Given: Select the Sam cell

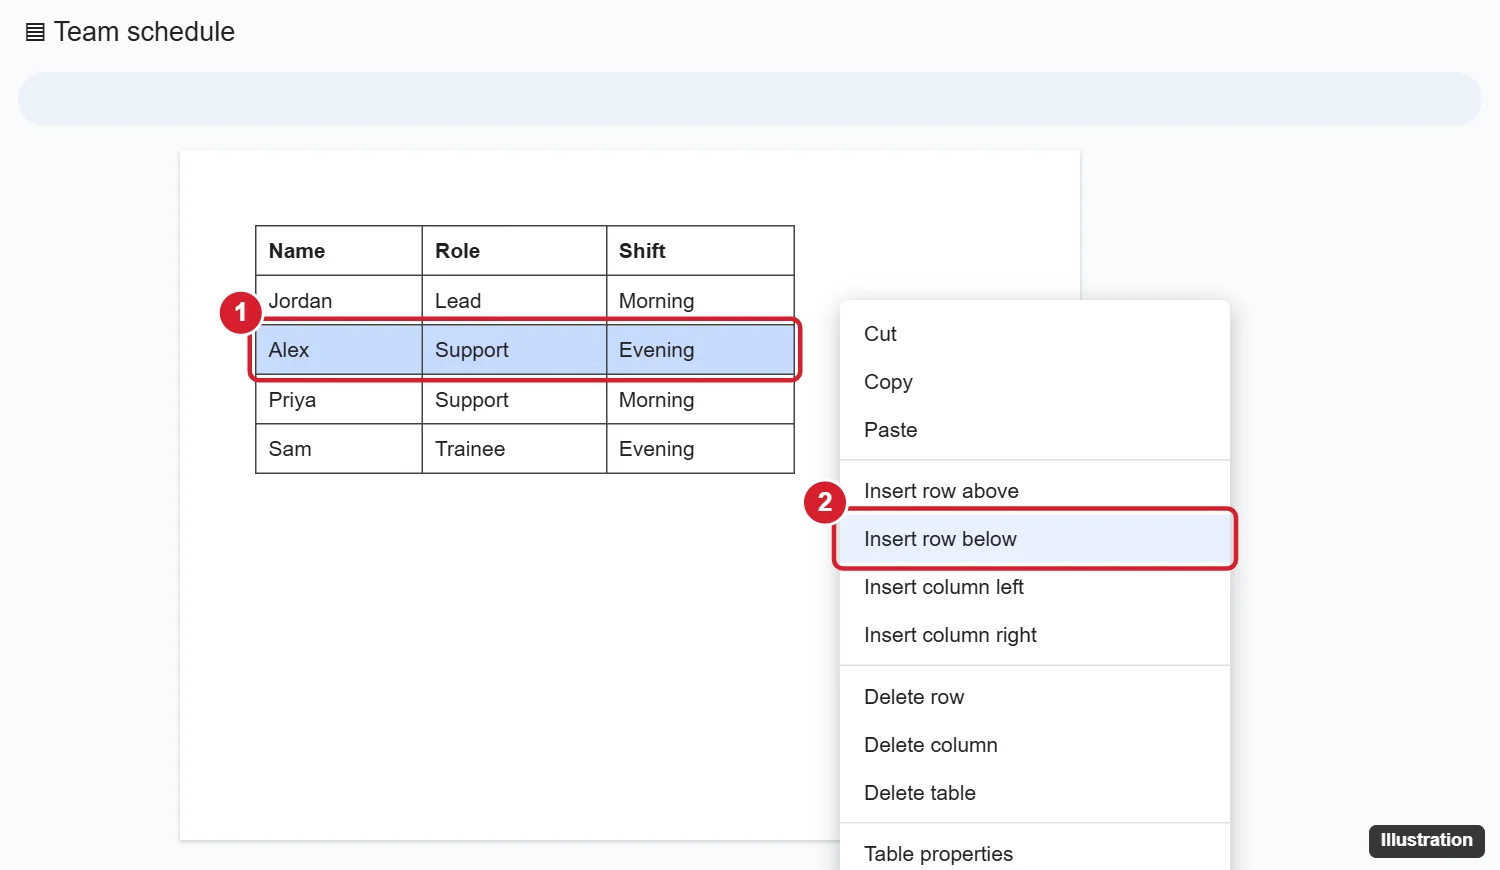Looking at the screenshot, I should (339, 449).
